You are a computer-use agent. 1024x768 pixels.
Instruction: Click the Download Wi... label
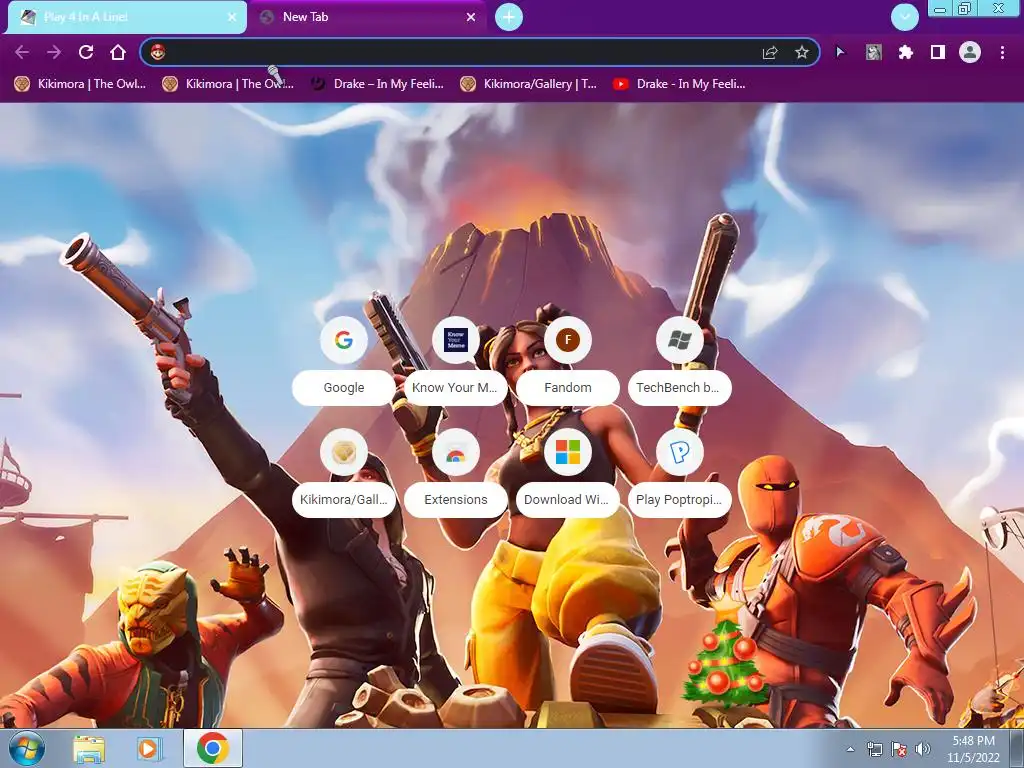568,500
